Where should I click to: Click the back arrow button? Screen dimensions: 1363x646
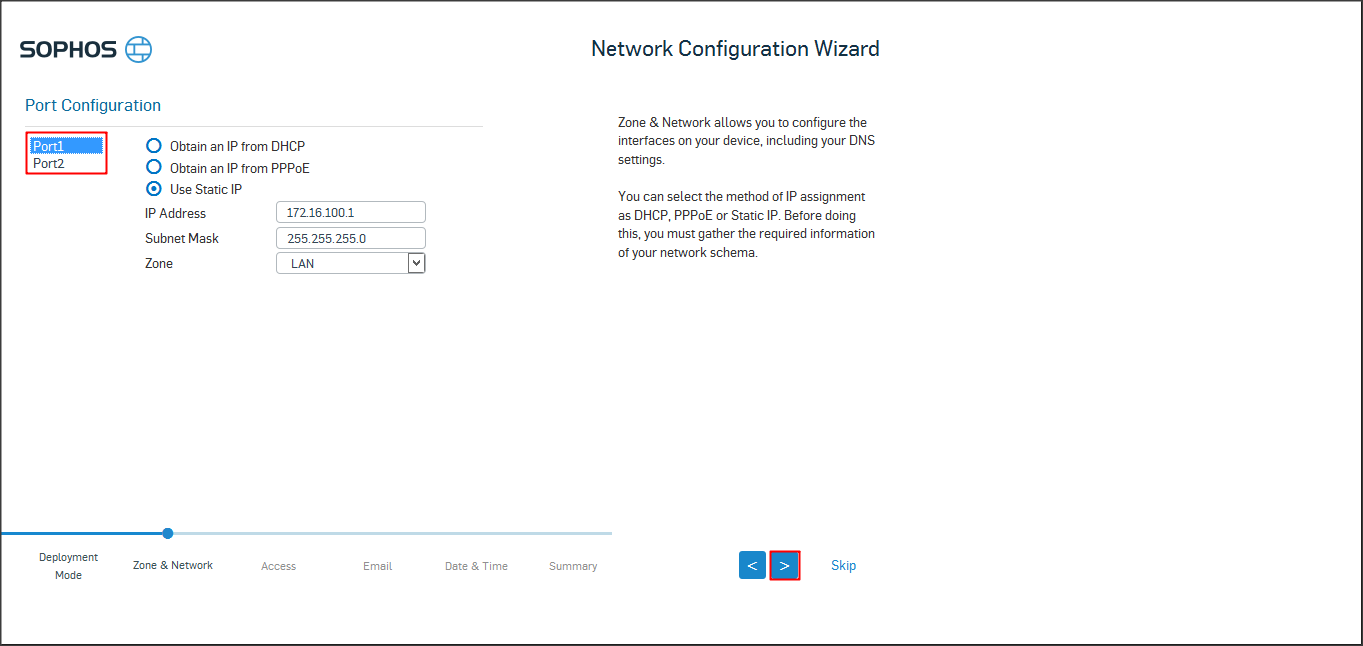pyautogui.click(x=752, y=565)
